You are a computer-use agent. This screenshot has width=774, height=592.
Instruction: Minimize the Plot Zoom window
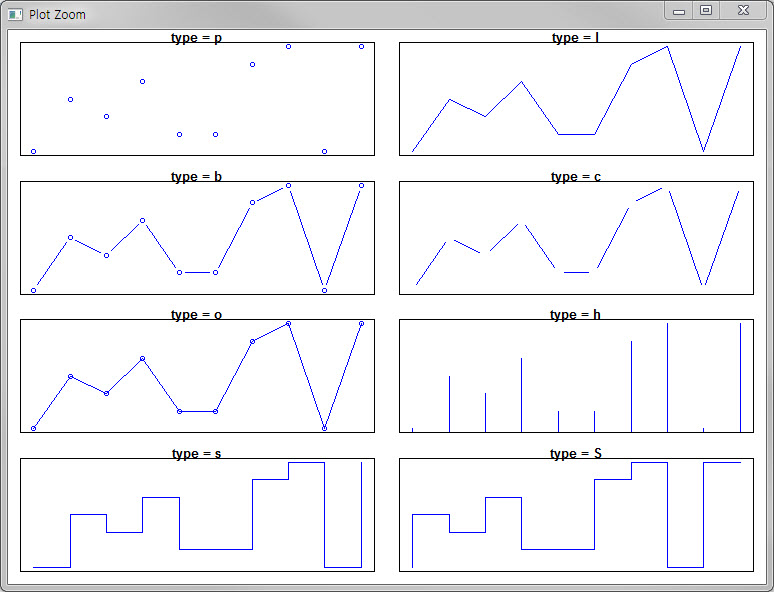click(x=679, y=11)
